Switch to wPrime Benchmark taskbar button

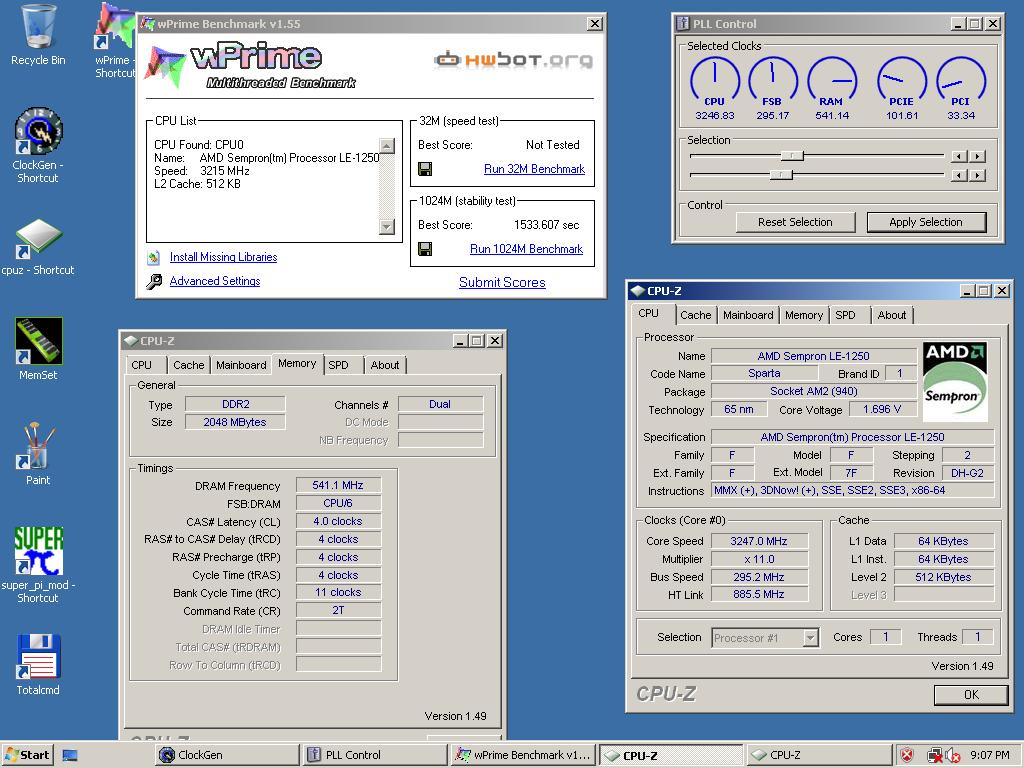(x=524, y=756)
